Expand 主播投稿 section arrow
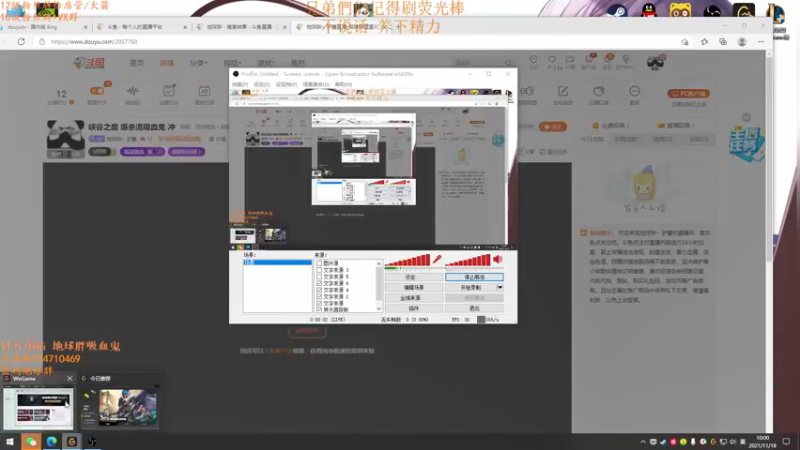This screenshot has width=800, height=450. [628, 126]
